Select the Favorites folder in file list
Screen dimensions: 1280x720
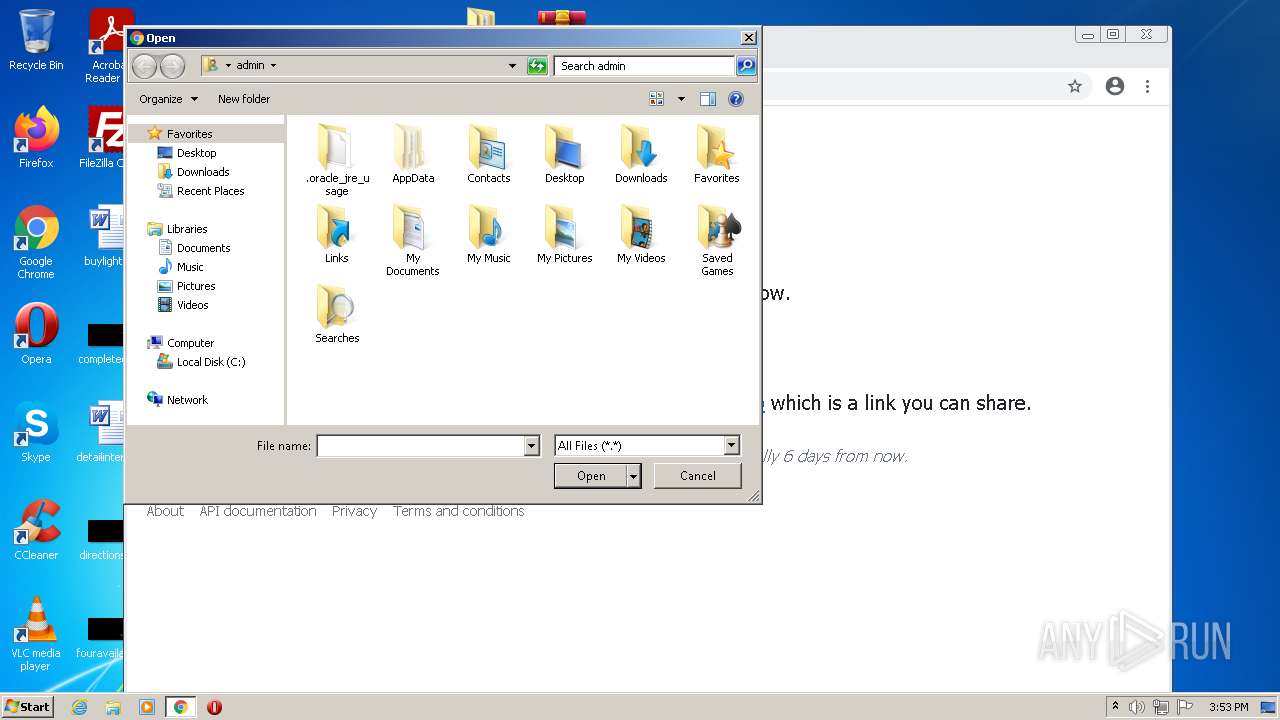[717, 155]
